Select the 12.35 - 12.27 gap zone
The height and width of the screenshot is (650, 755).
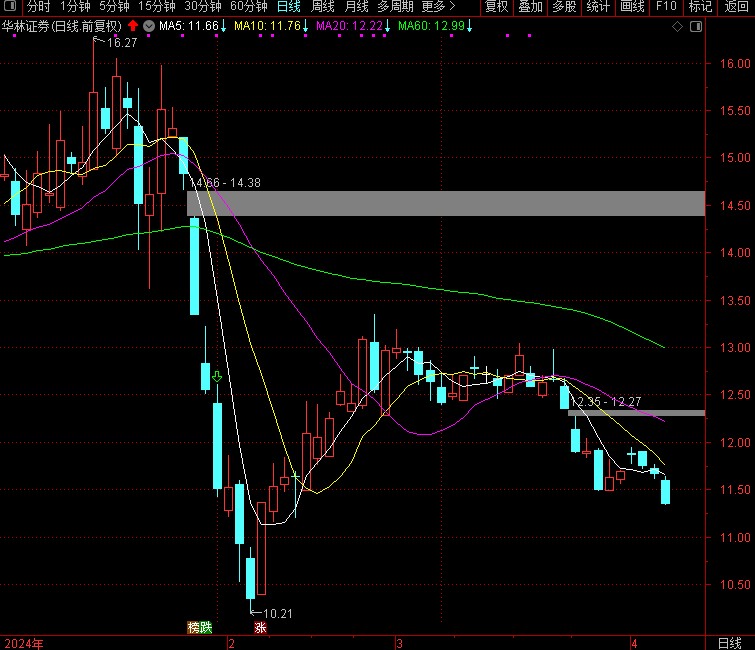[x=637, y=413]
